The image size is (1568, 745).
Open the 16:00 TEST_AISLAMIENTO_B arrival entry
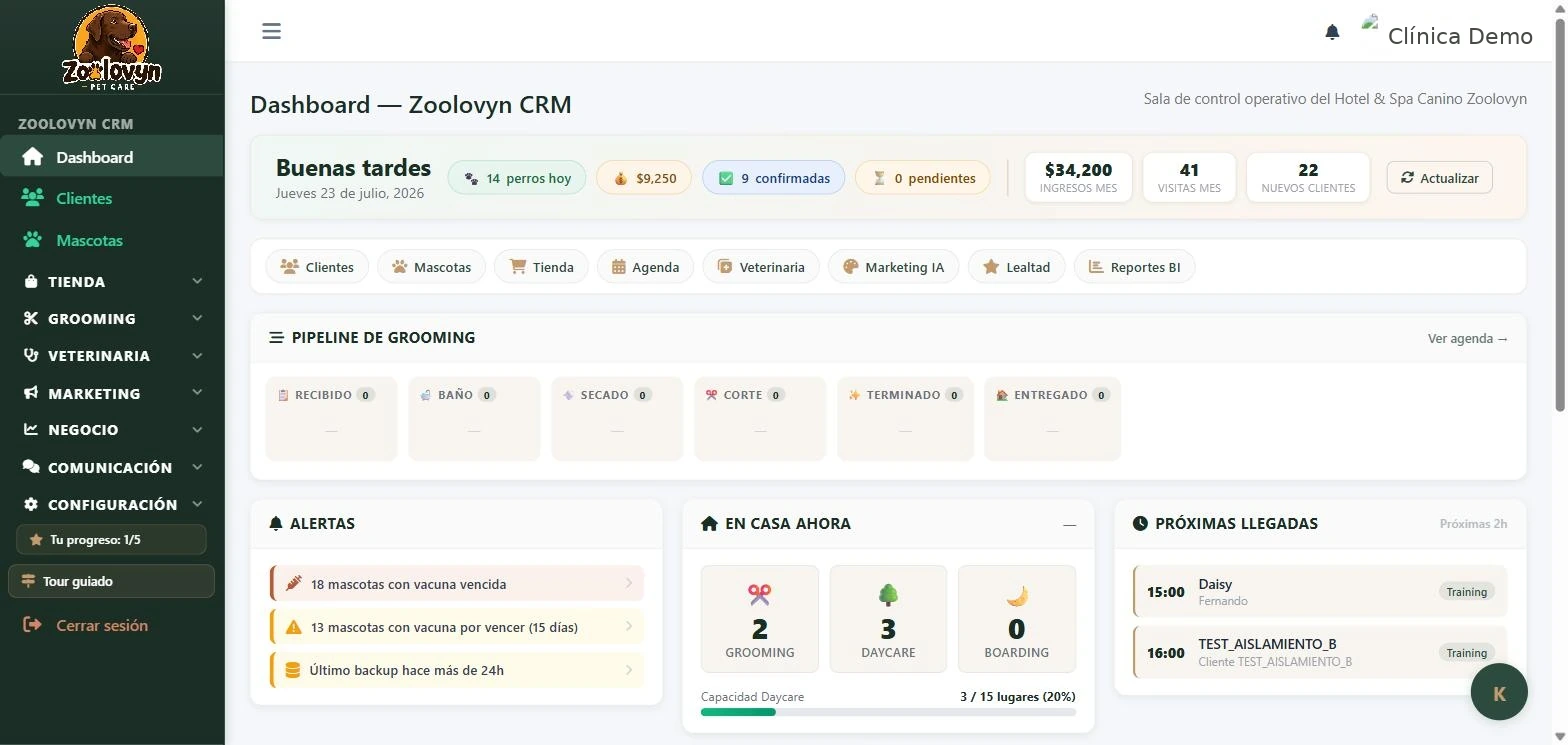(x=1320, y=653)
